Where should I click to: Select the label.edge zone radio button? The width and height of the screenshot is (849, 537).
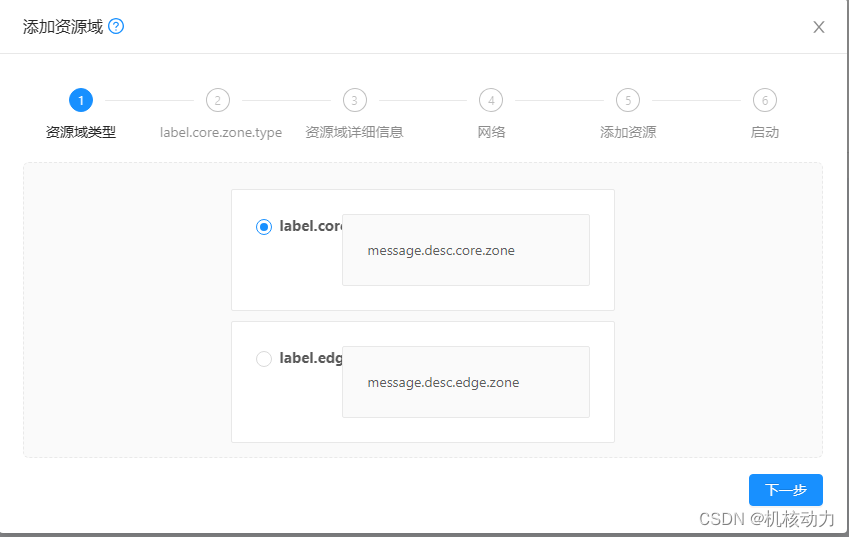click(x=264, y=359)
